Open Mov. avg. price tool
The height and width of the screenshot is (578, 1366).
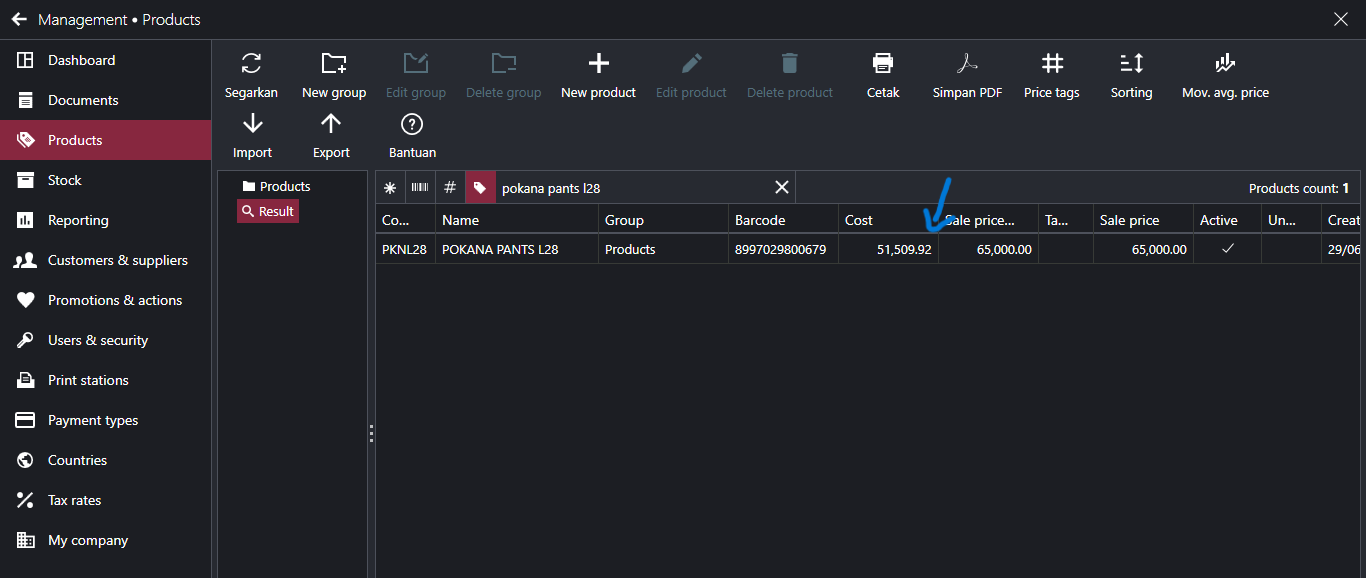tap(1225, 64)
